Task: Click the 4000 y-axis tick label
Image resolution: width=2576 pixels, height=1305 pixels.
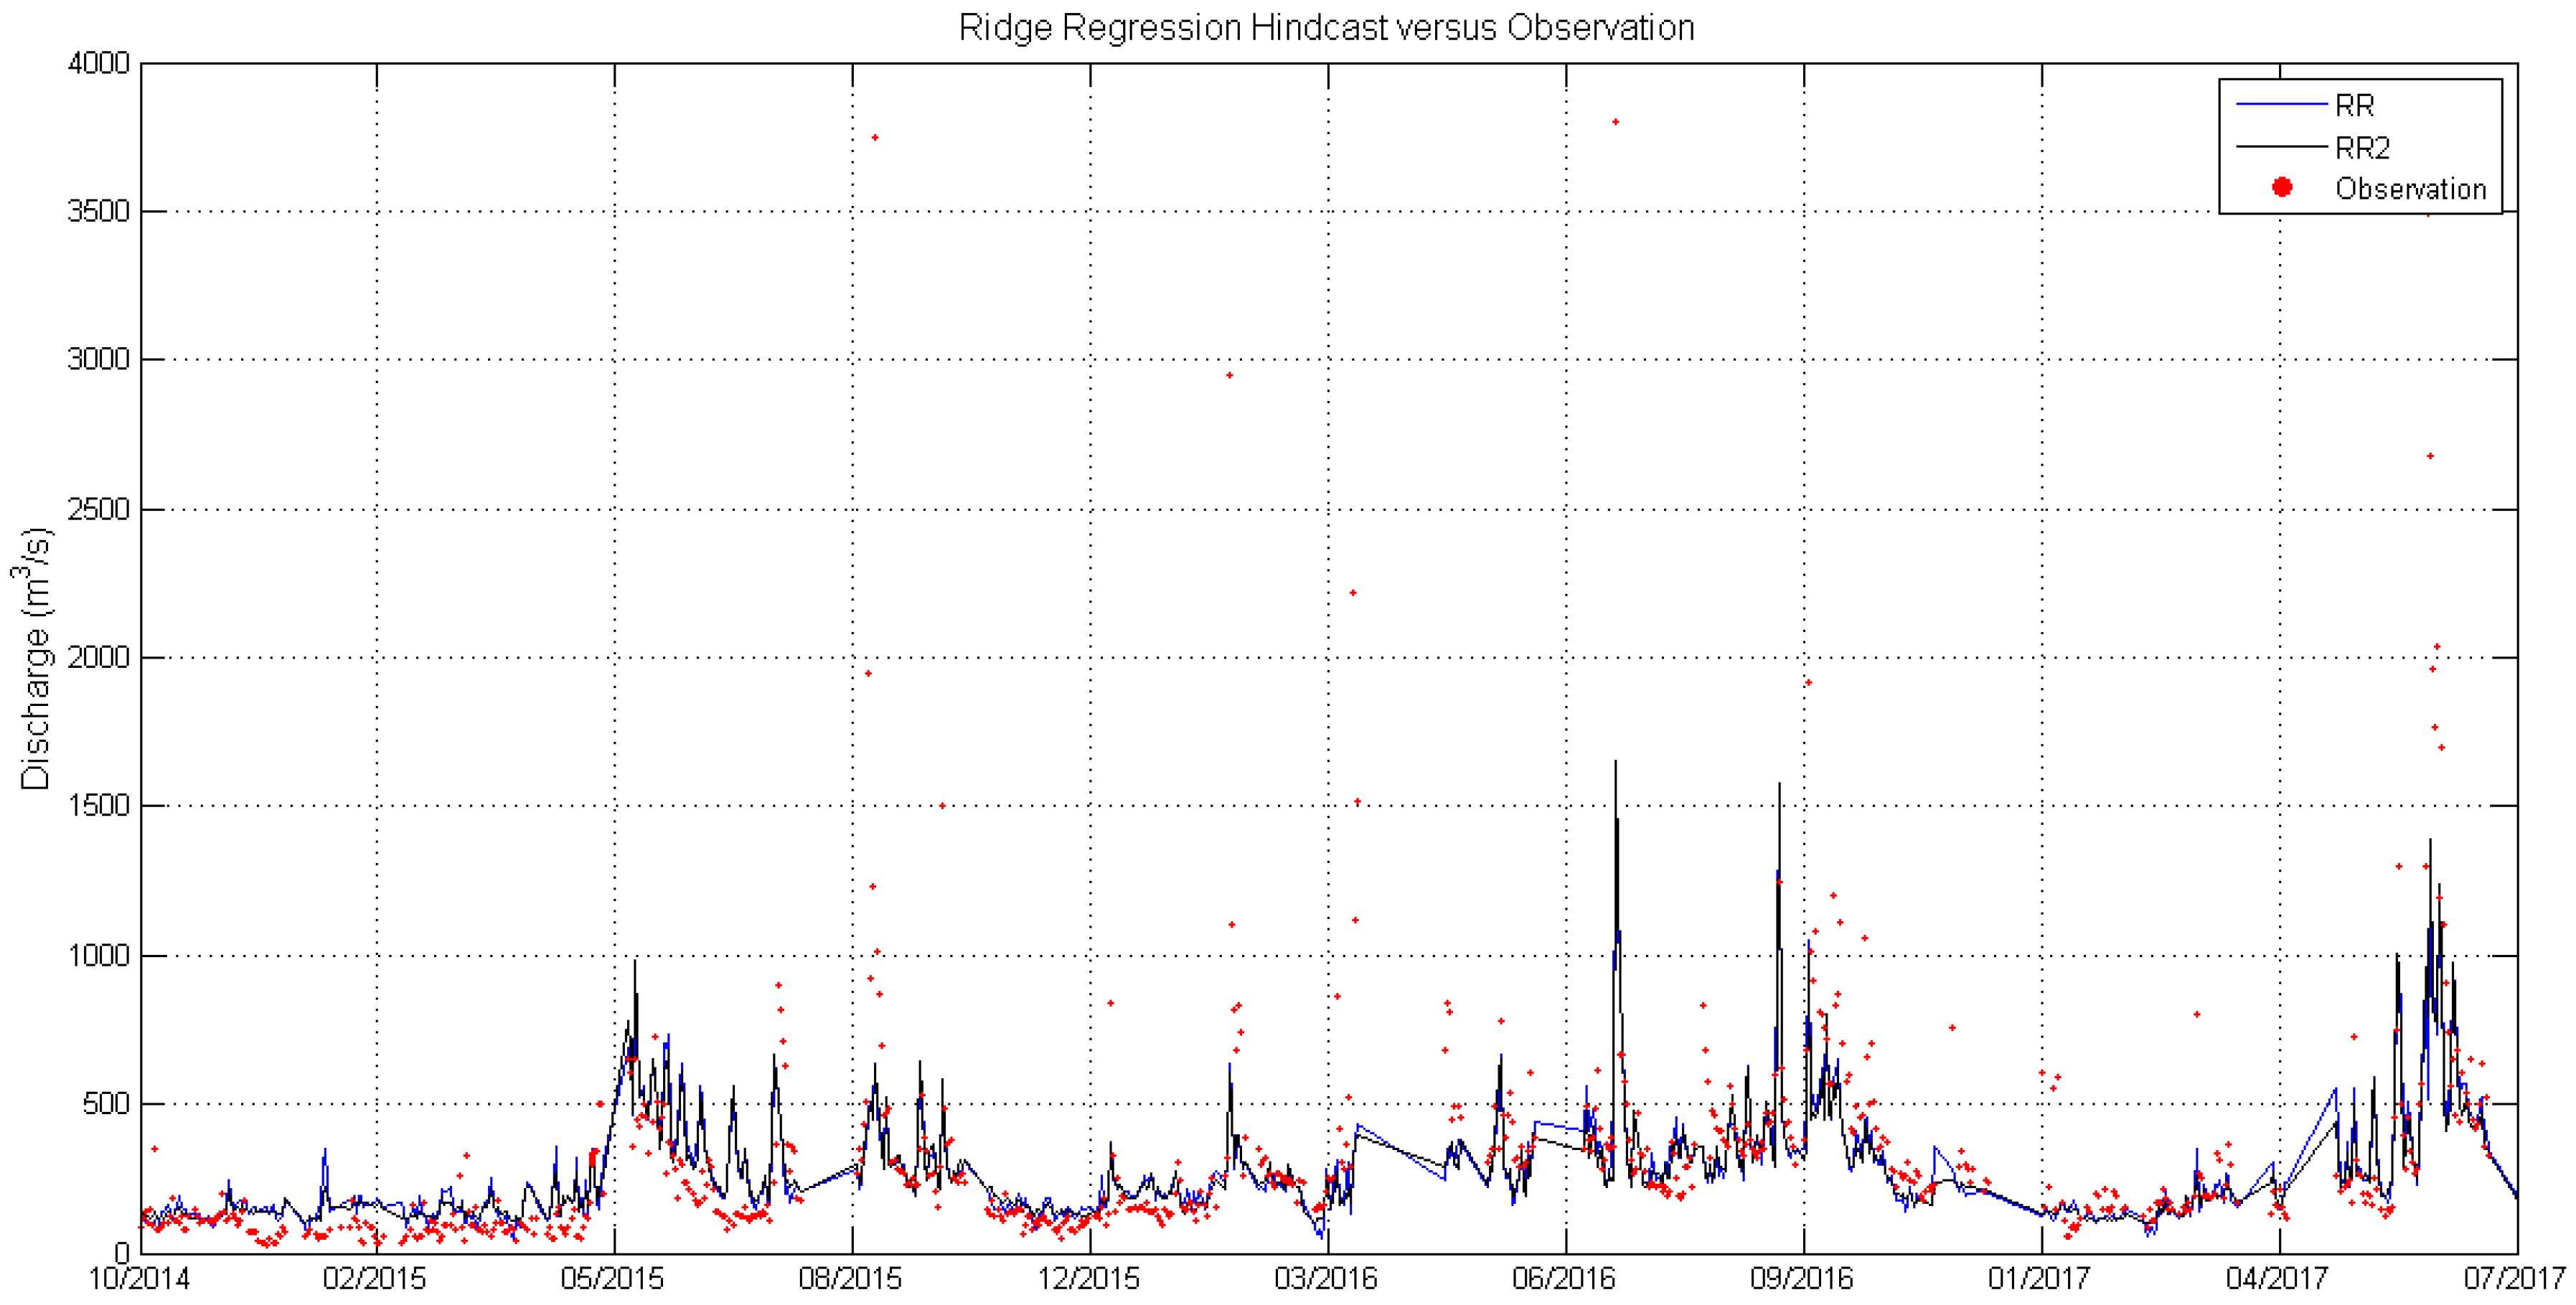Action: (x=98, y=63)
